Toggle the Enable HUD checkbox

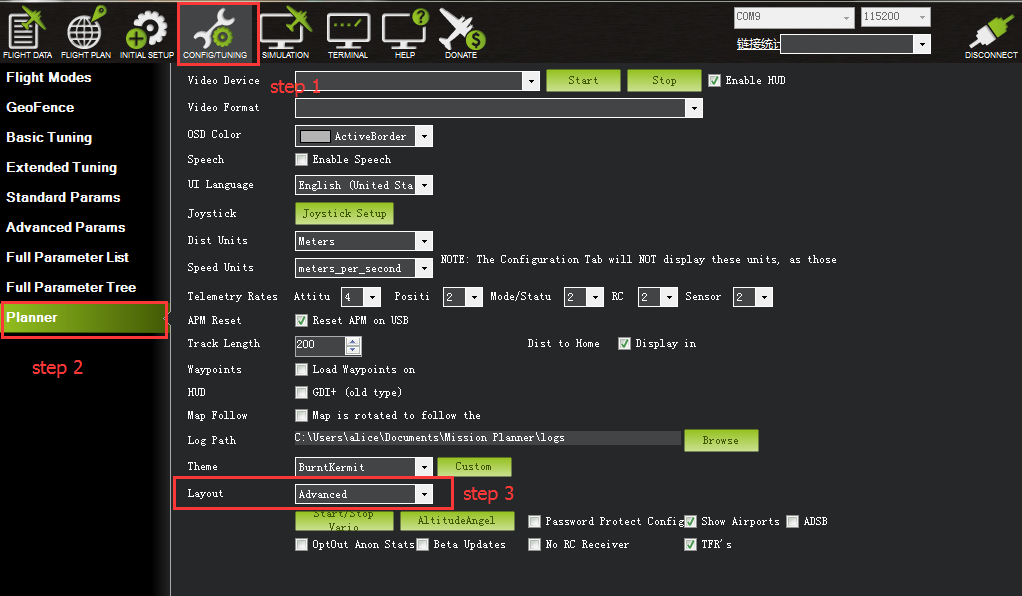714,81
